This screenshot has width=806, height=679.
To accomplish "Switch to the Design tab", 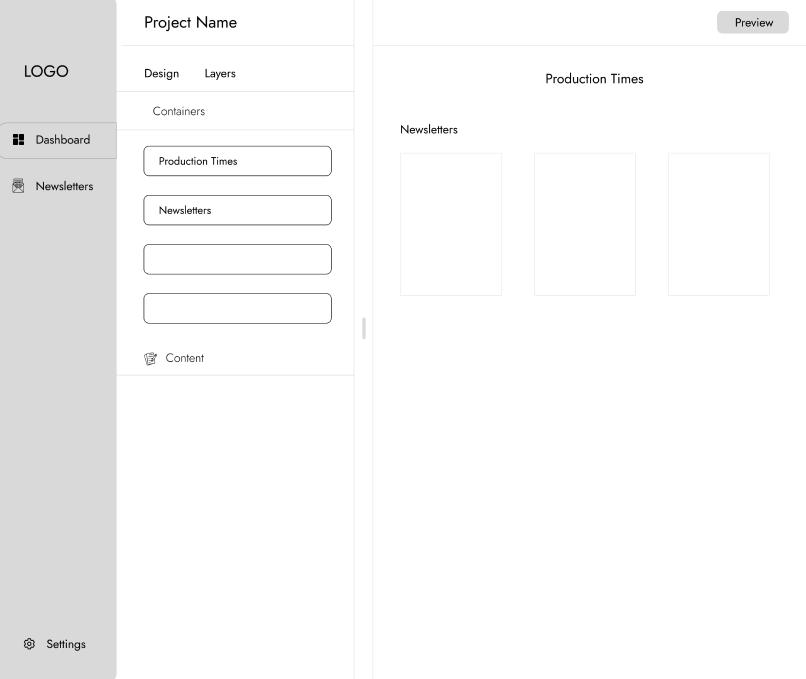I will (x=161, y=73).
